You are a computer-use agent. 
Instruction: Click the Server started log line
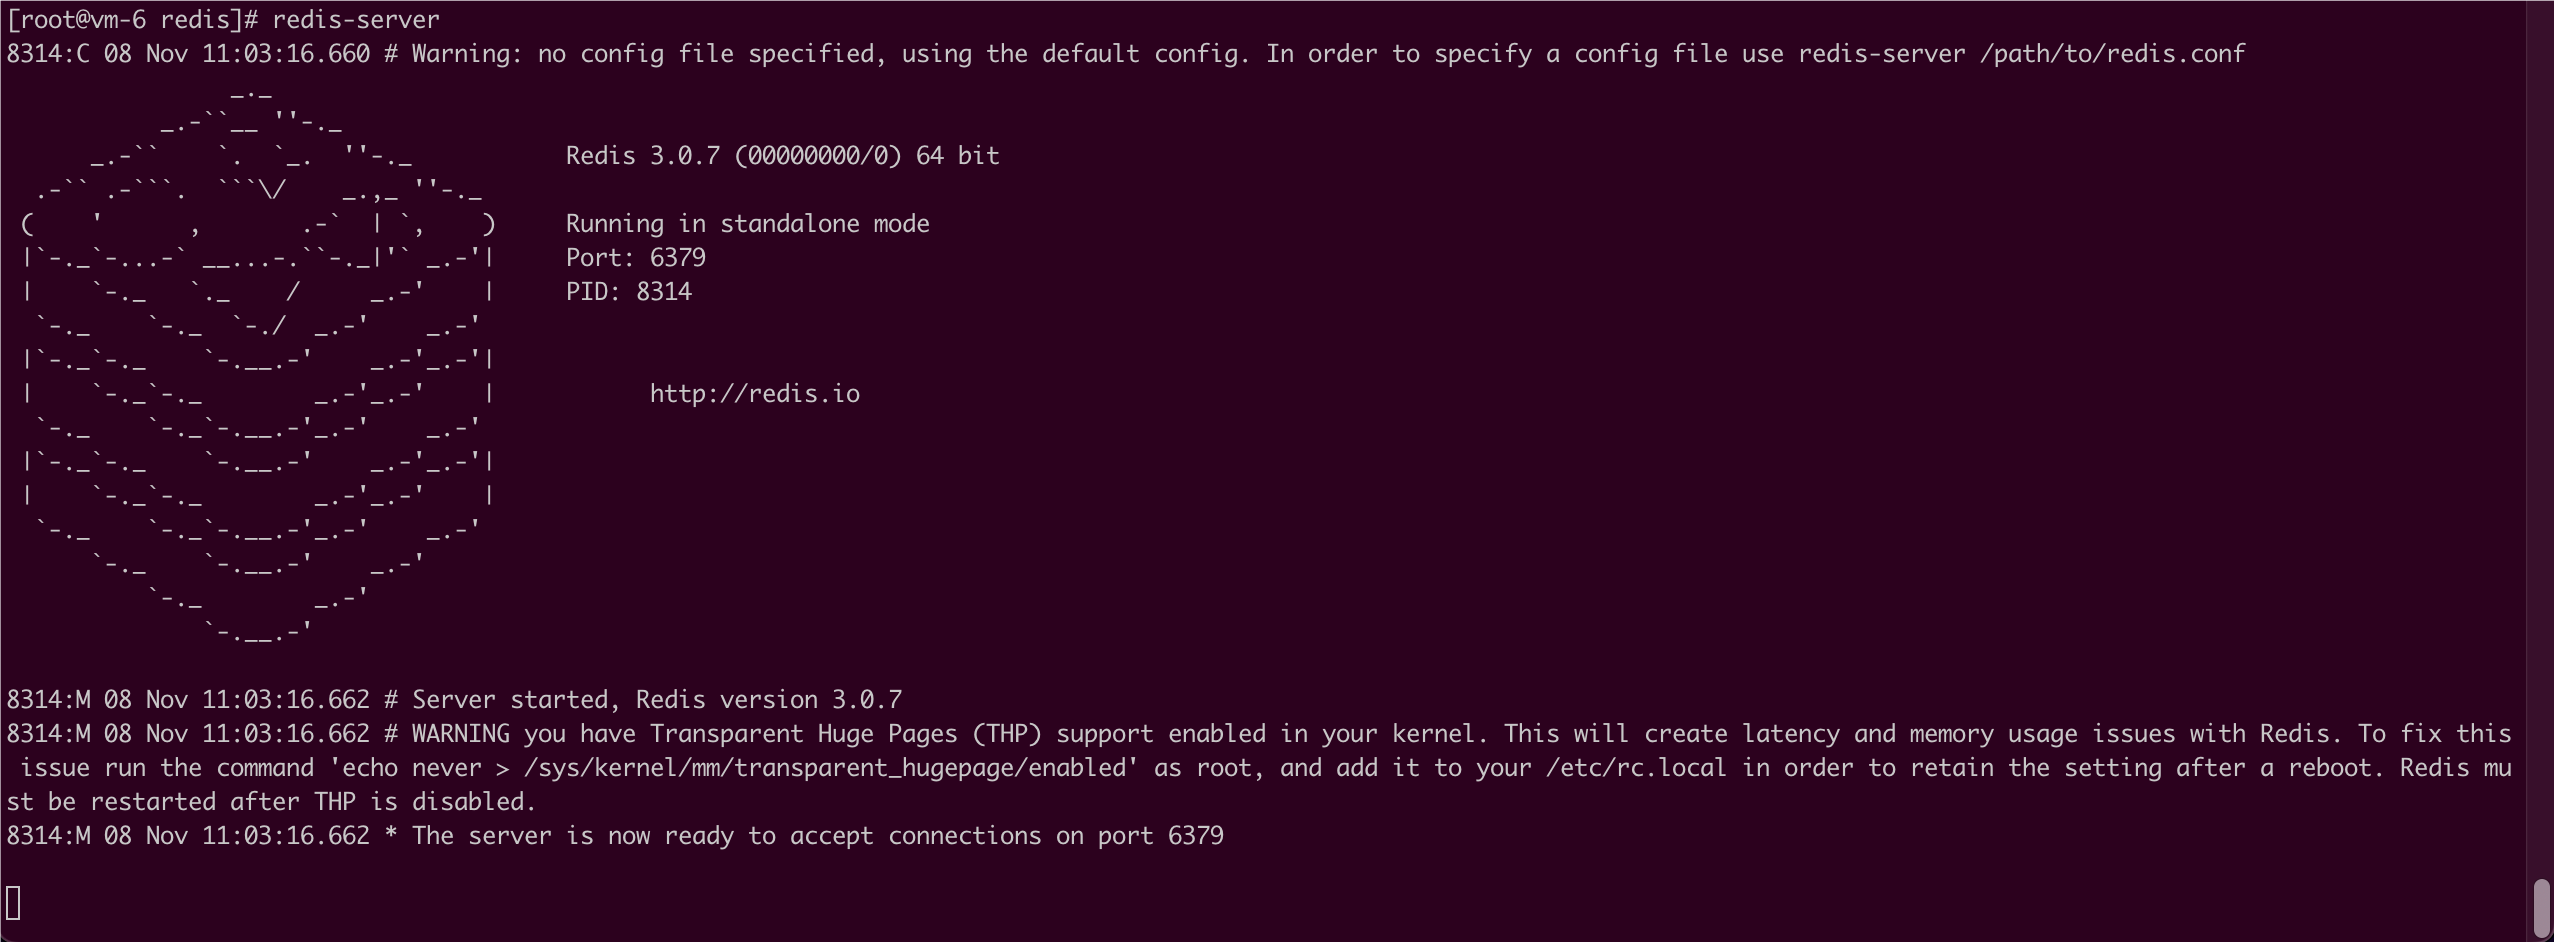(455, 700)
